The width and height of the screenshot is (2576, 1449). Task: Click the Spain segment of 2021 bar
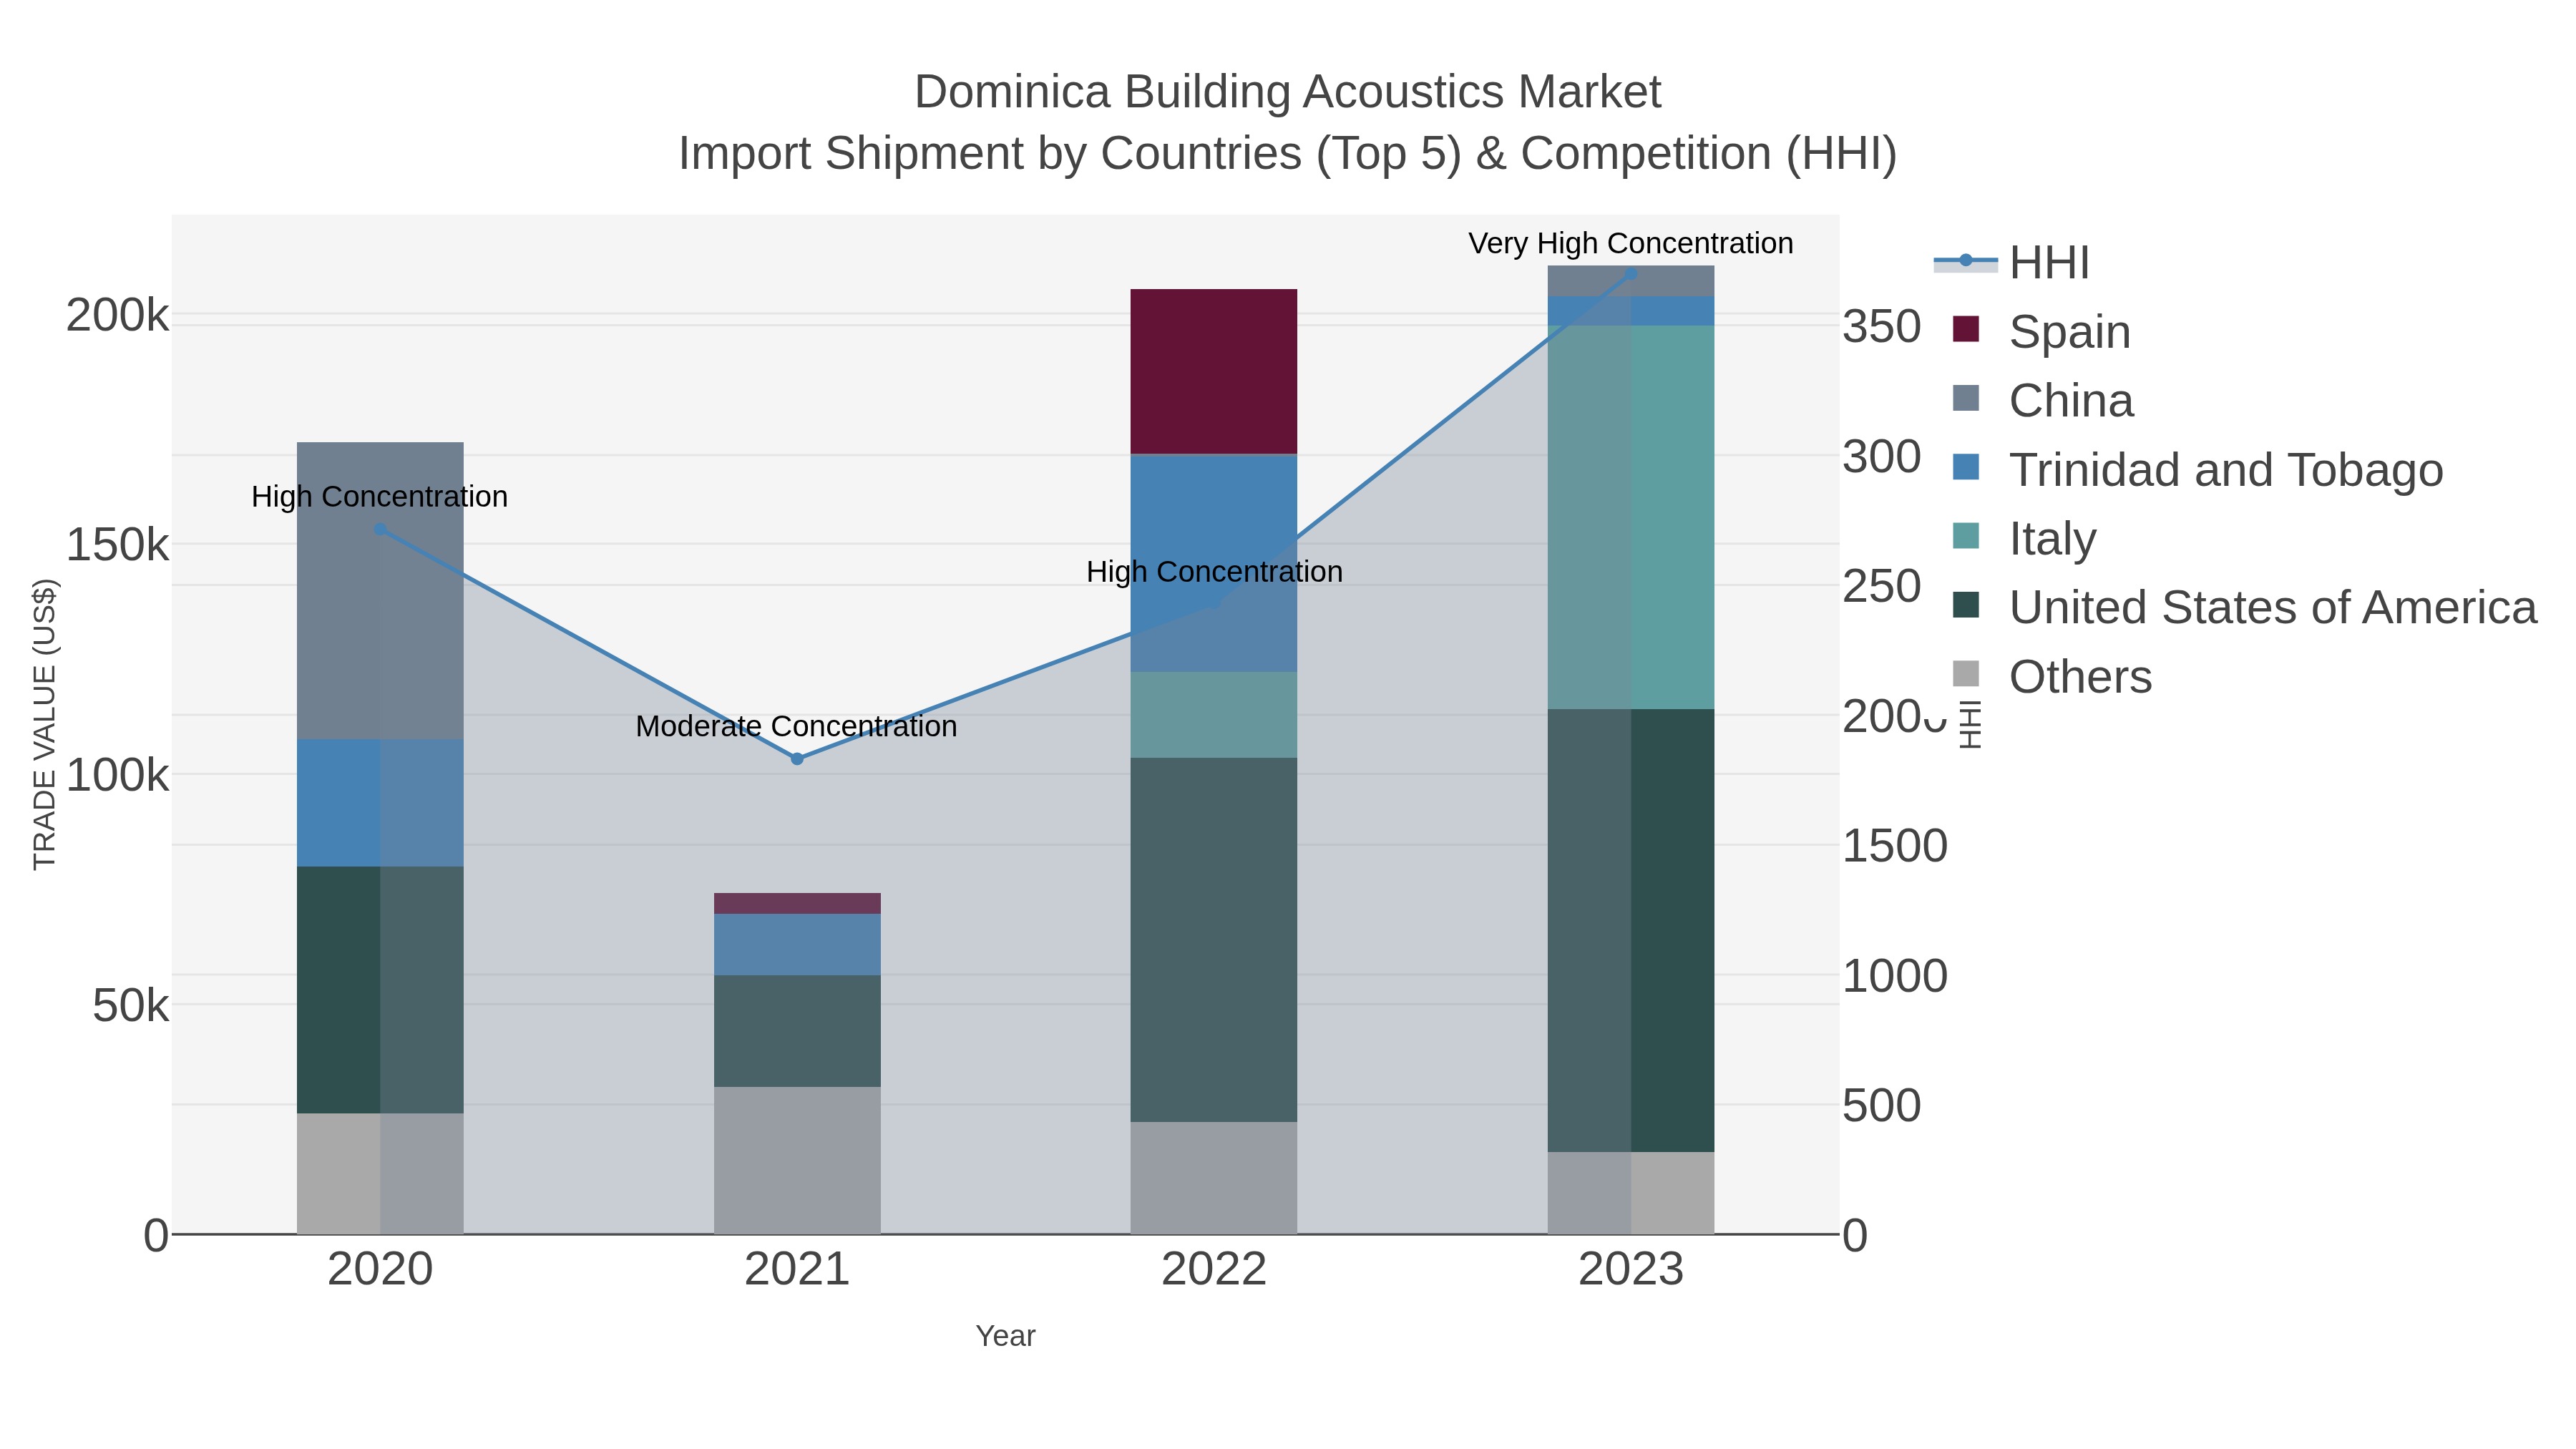tap(797, 904)
